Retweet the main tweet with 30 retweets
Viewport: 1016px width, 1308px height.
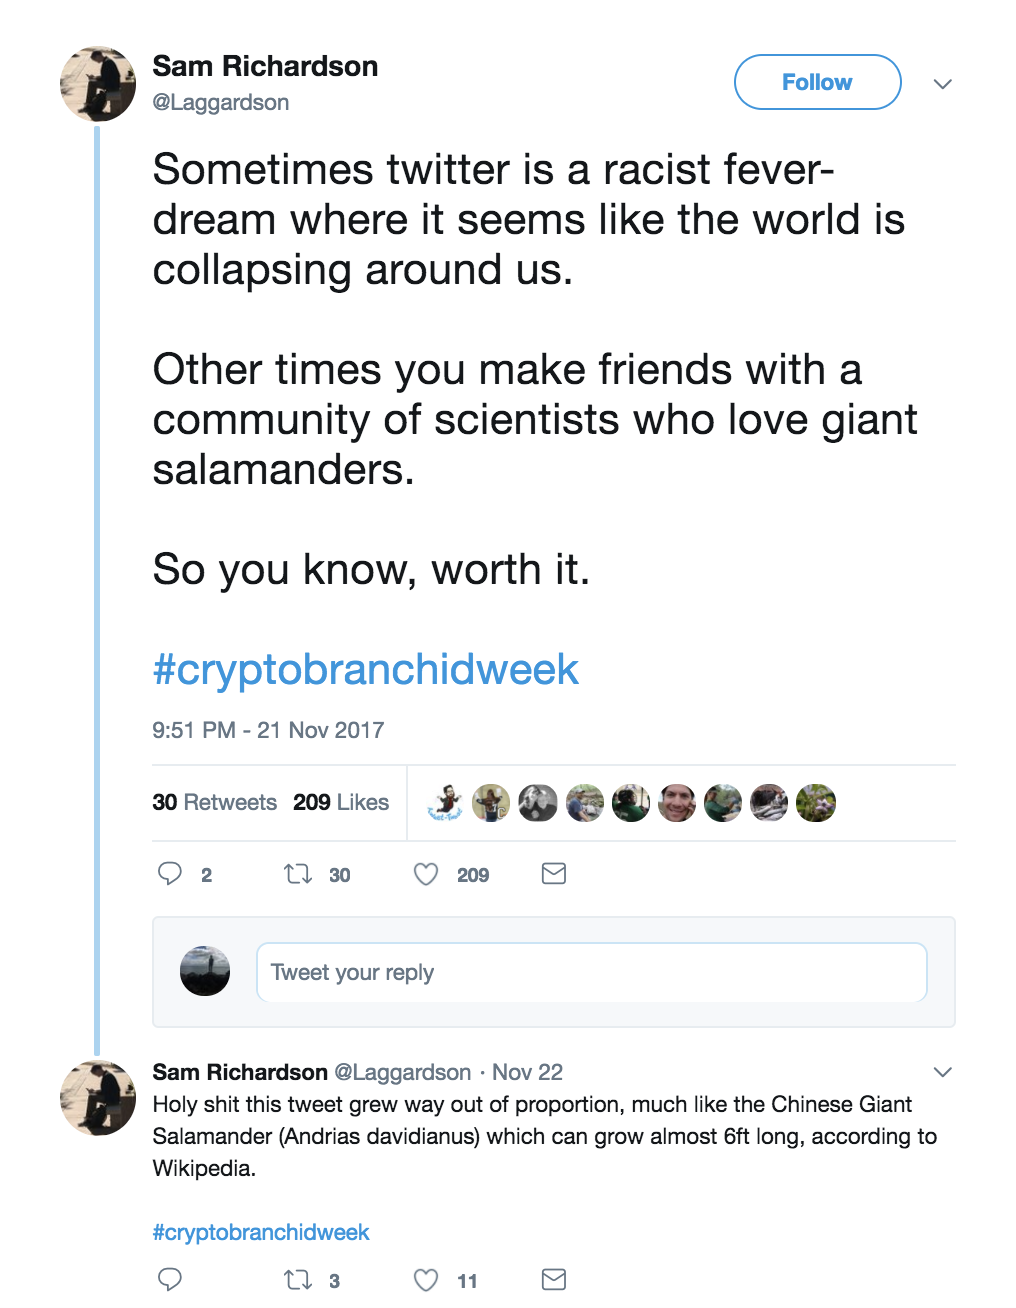[298, 874]
